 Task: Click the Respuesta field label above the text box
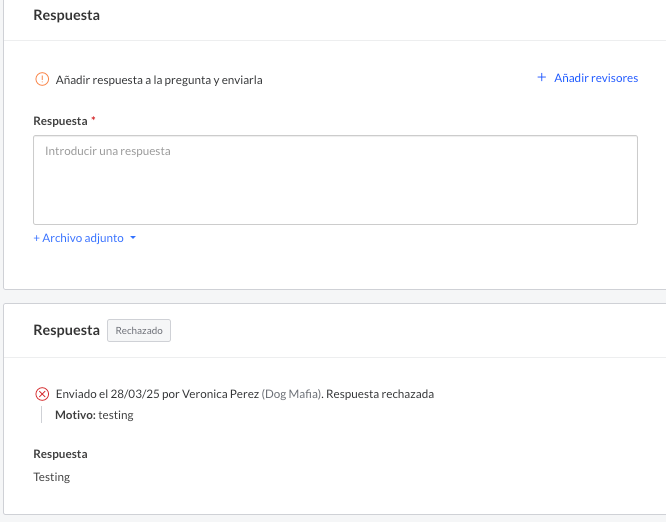[60, 121]
